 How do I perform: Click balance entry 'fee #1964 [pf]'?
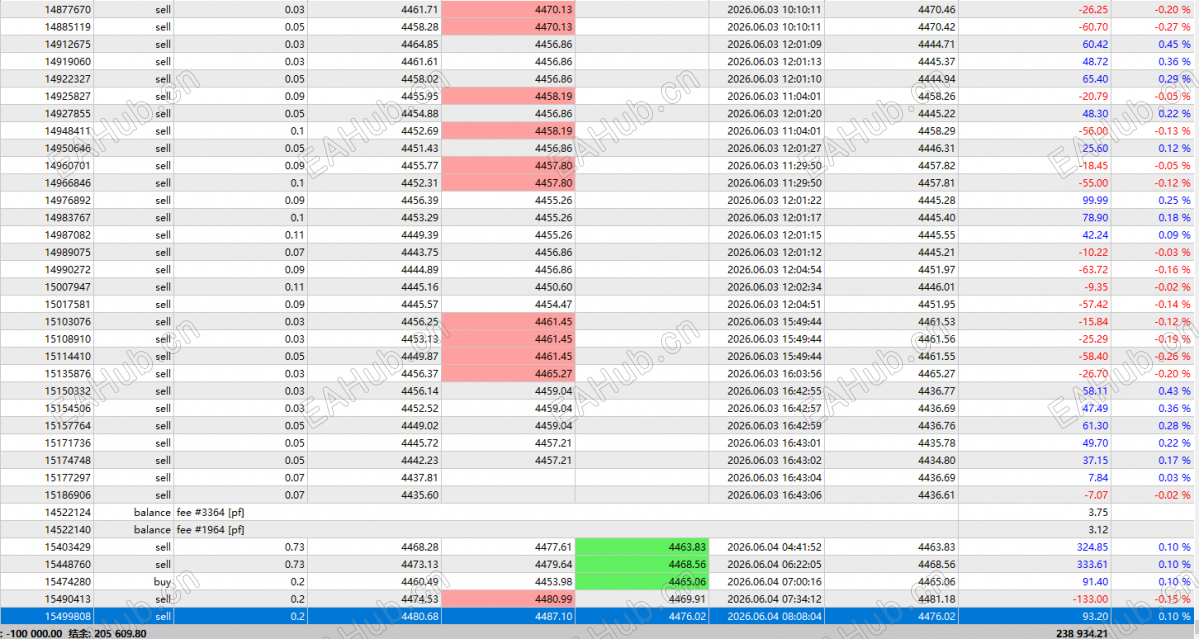click(x=210, y=530)
